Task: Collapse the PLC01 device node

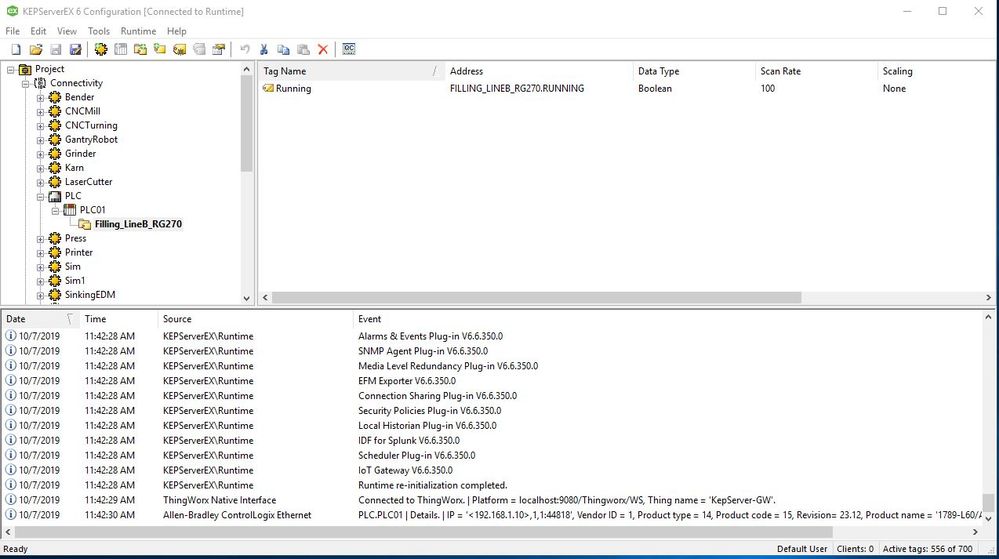Action: coord(55,210)
